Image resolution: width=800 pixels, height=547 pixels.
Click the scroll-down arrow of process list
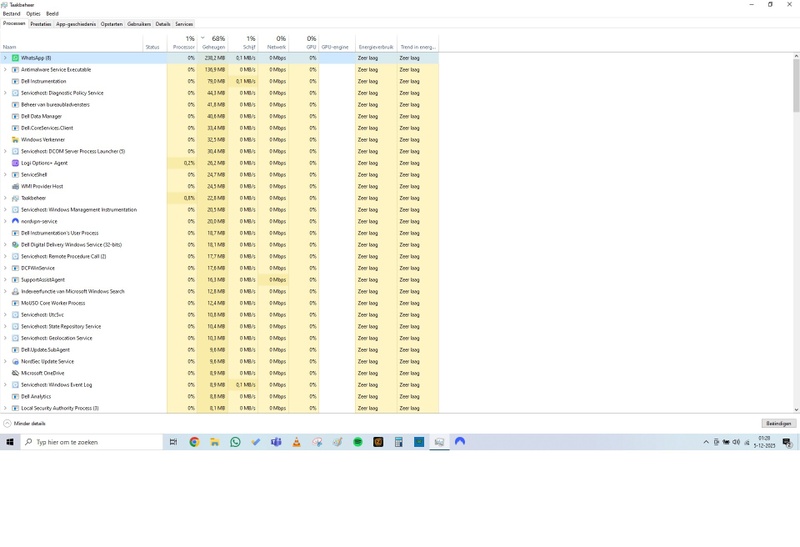coord(796,409)
